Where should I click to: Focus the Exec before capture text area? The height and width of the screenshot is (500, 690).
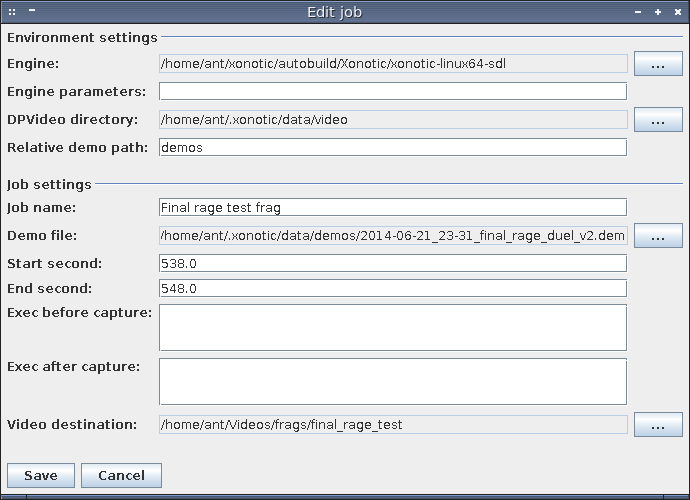pos(392,328)
